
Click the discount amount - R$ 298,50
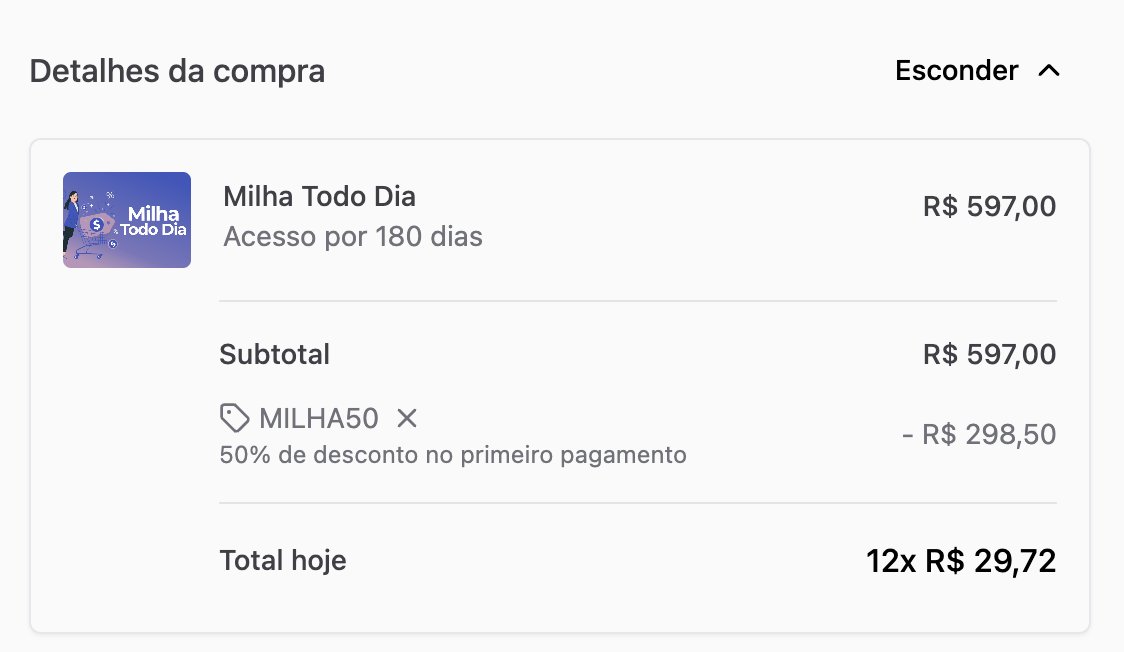(x=979, y=434)
